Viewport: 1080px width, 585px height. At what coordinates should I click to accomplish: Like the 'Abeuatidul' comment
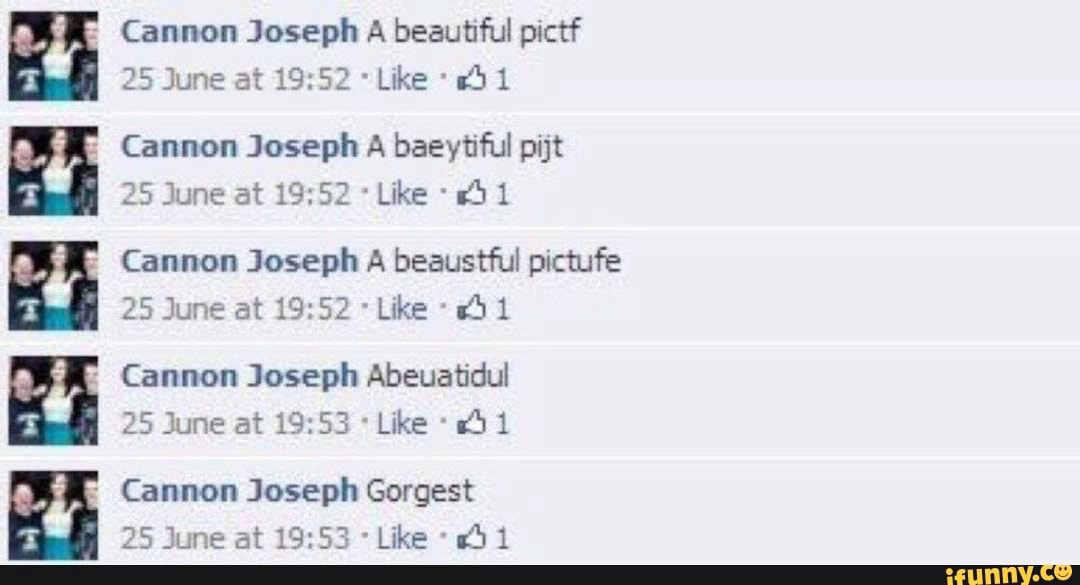tap(402, 424)
